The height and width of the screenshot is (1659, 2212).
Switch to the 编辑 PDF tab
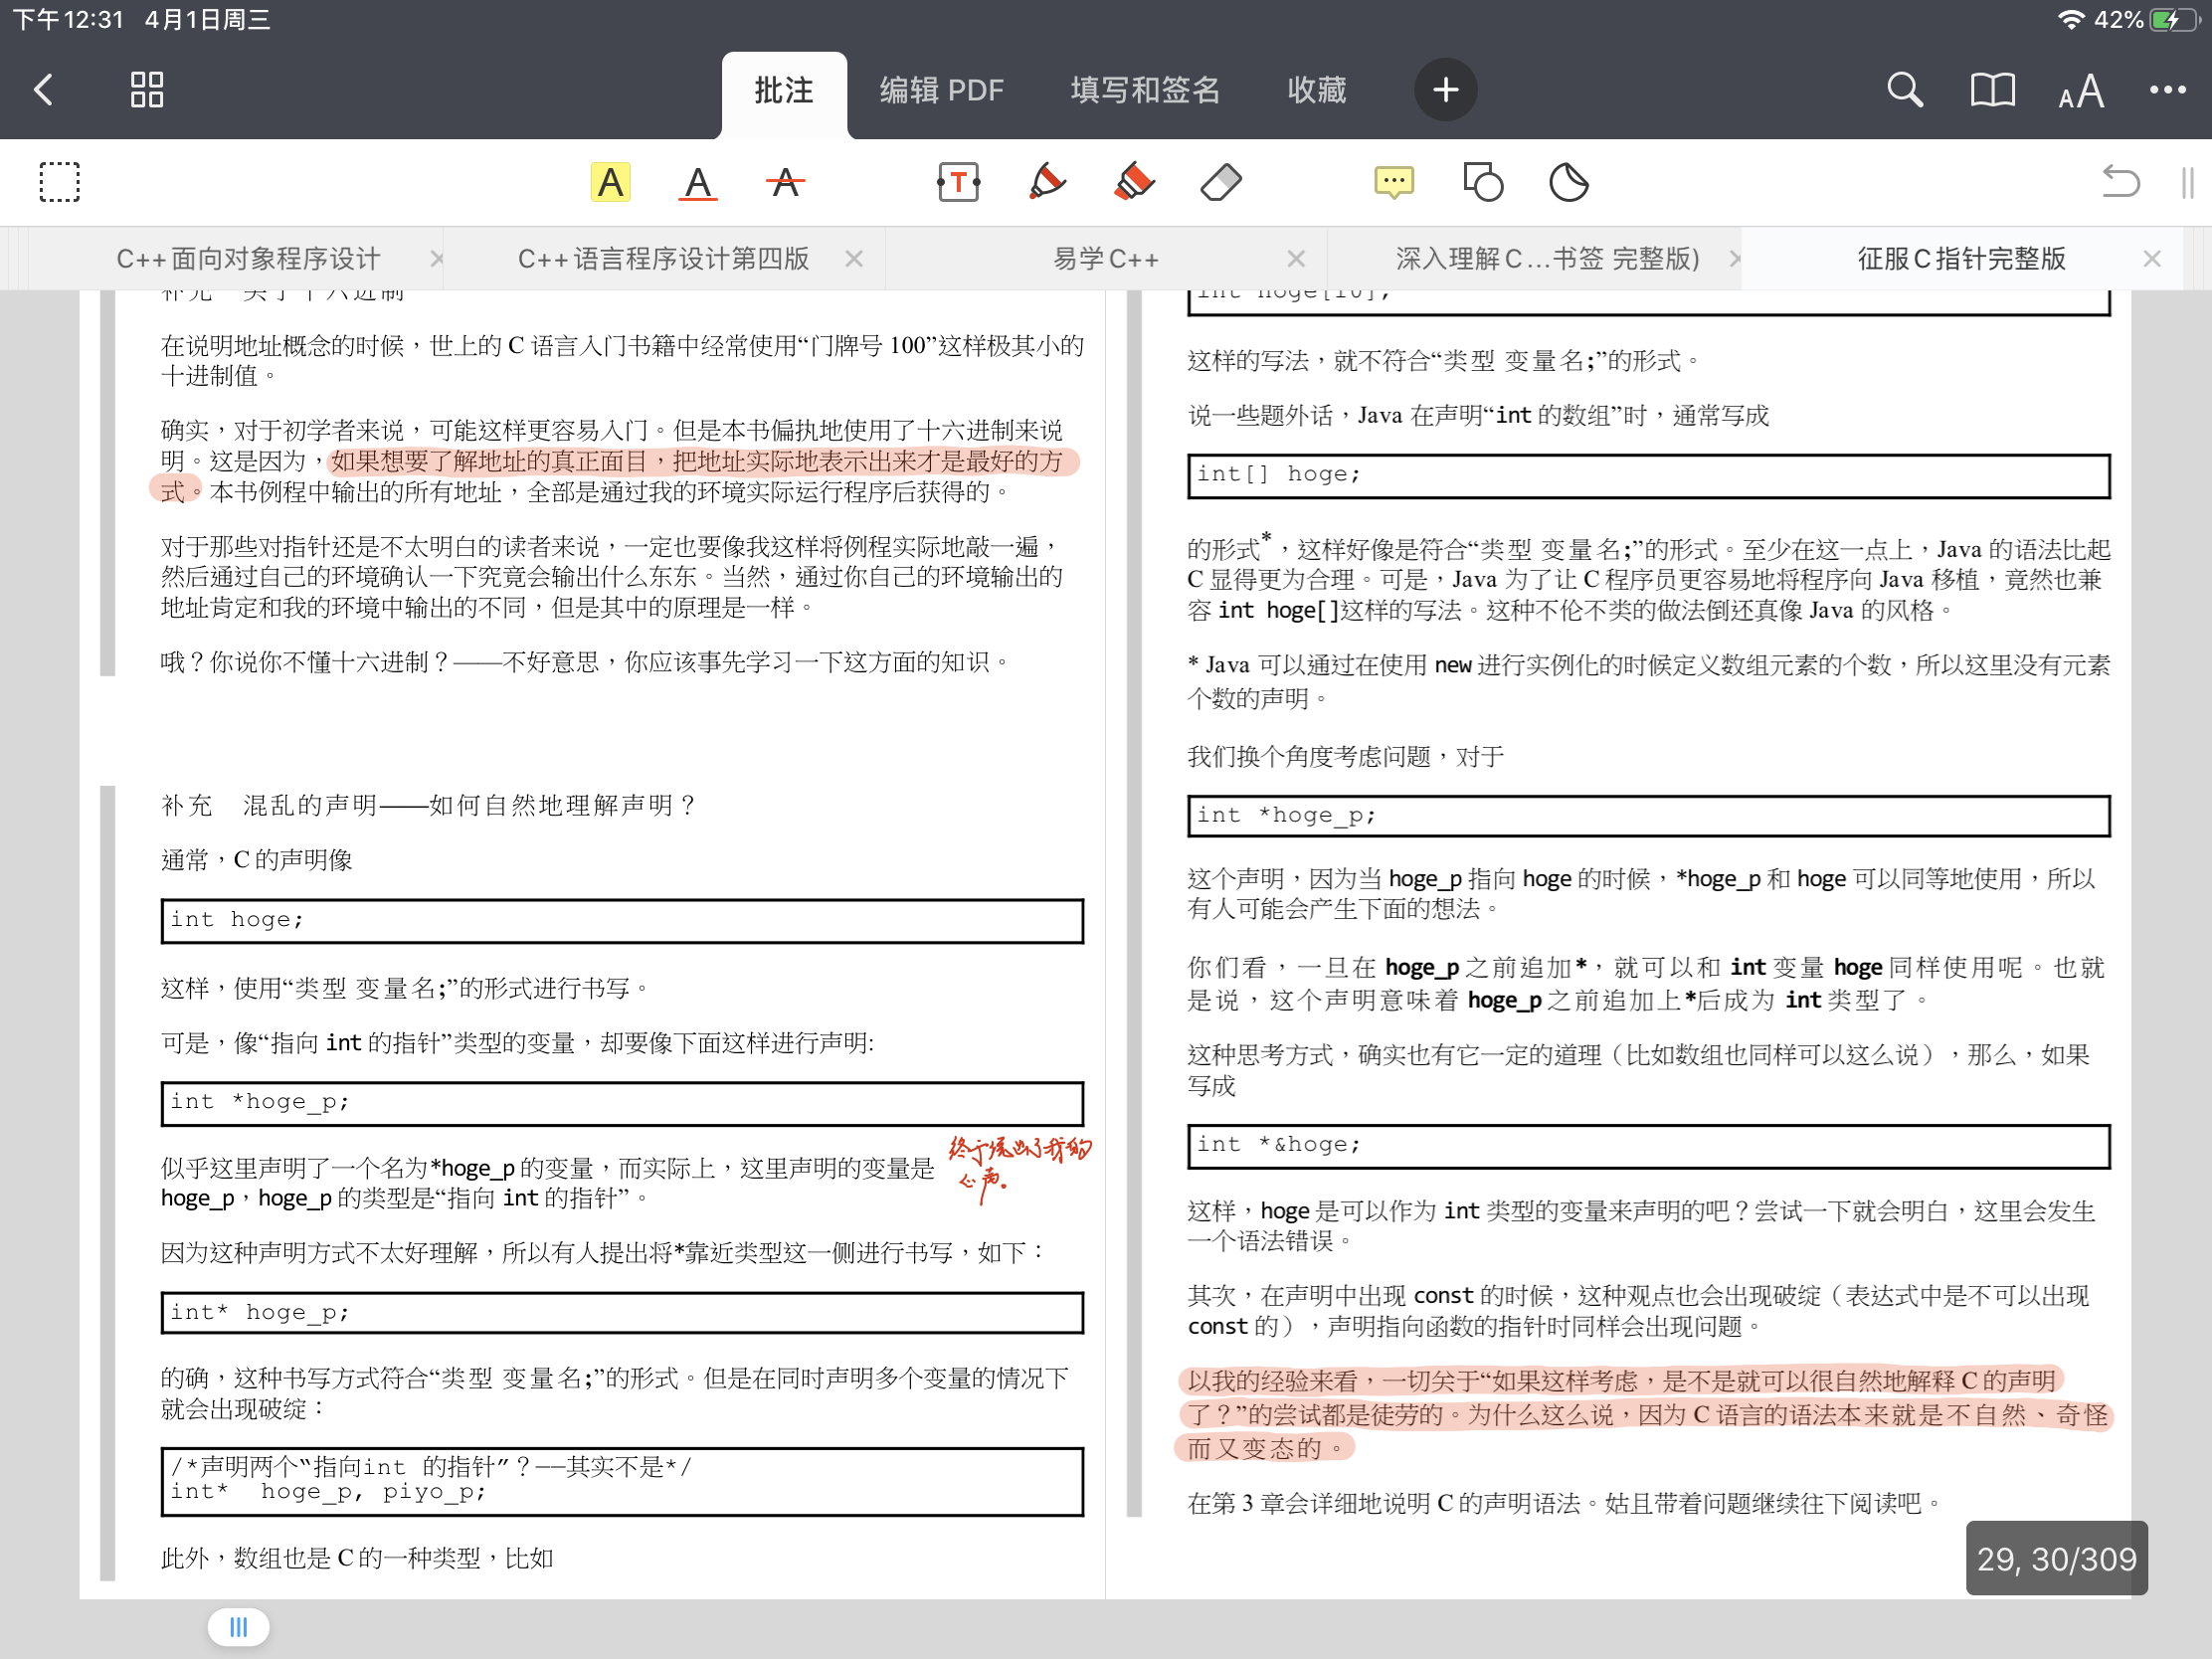(x=941, y=90)
